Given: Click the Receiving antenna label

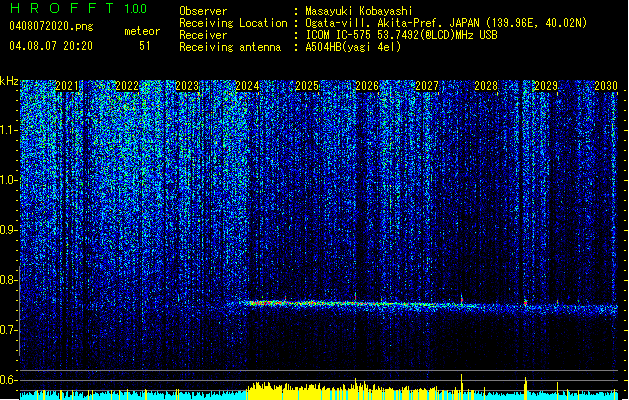Looking at the screenshot, I should 230,47.
